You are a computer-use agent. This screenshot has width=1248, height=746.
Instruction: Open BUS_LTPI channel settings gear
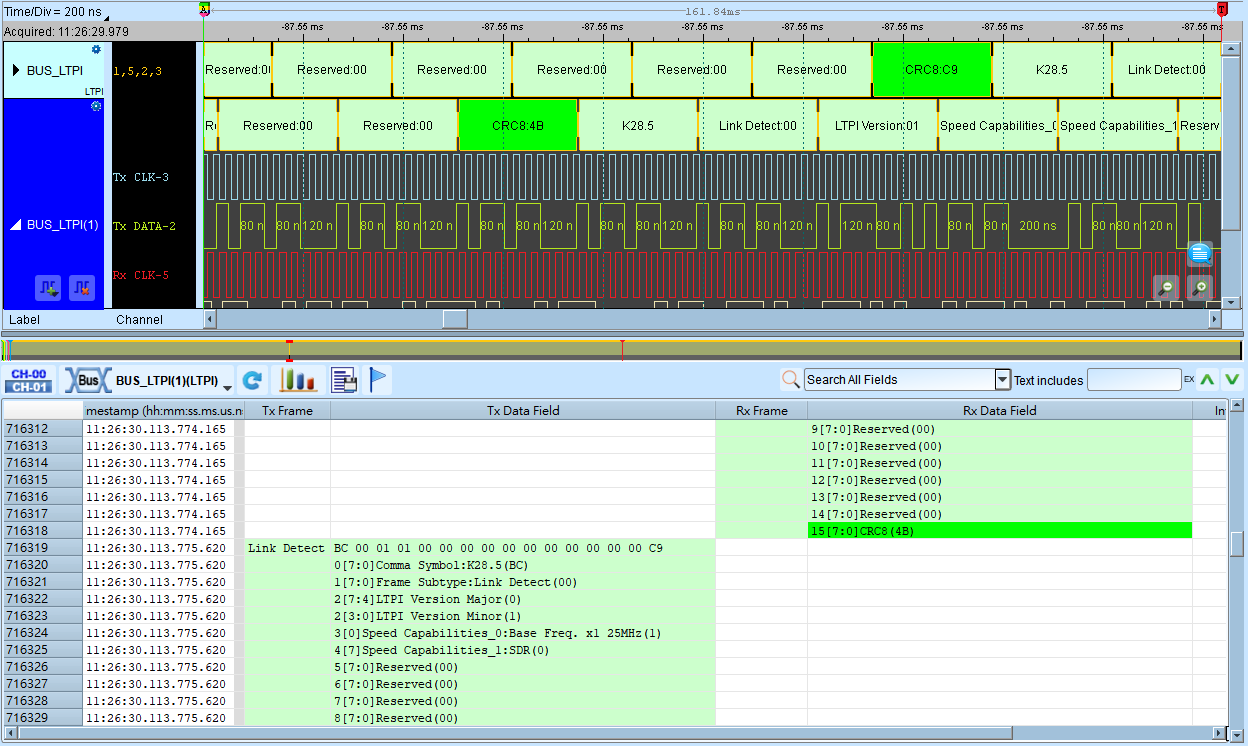[x=96, y=49]
